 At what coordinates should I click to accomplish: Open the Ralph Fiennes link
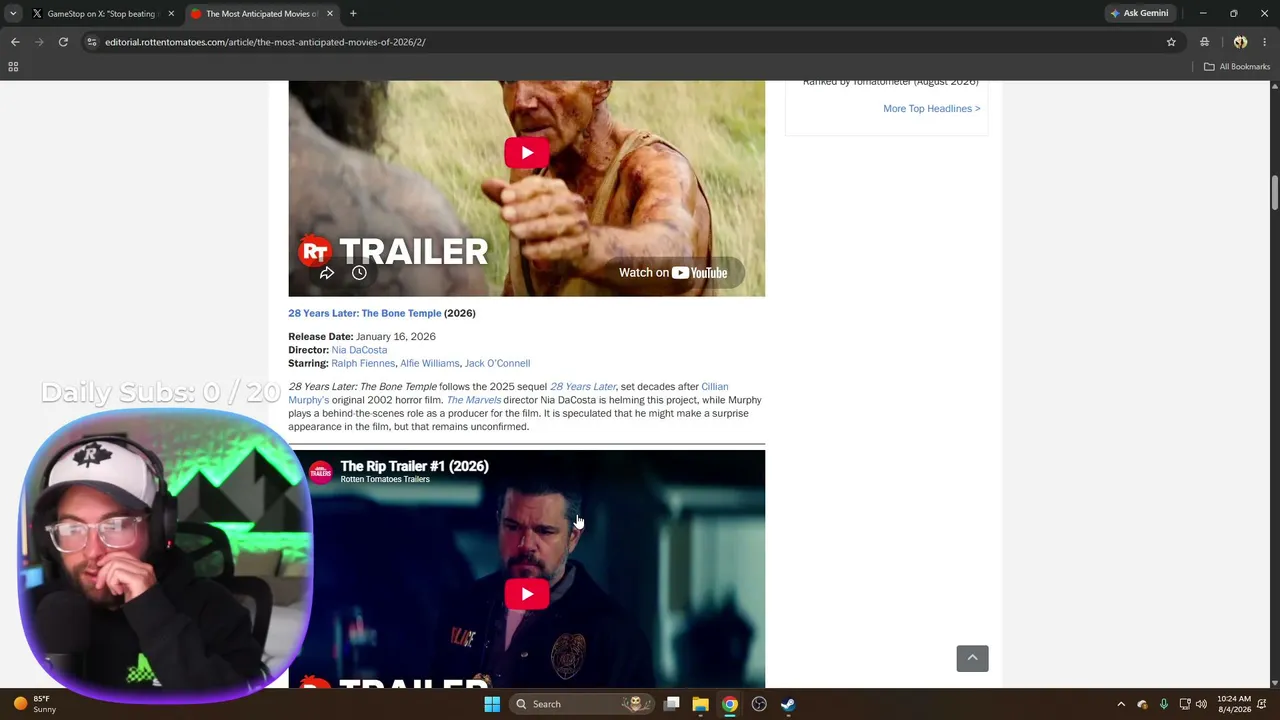coord(363,363)
